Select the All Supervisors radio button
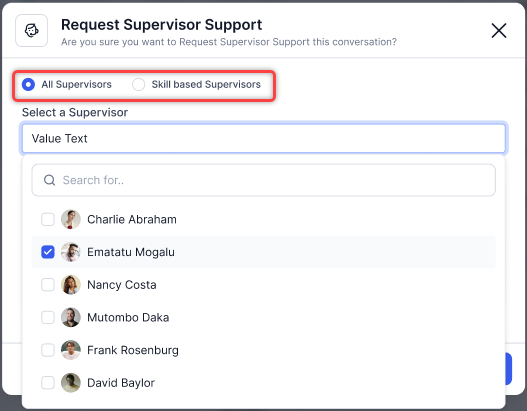 (28, 84)
